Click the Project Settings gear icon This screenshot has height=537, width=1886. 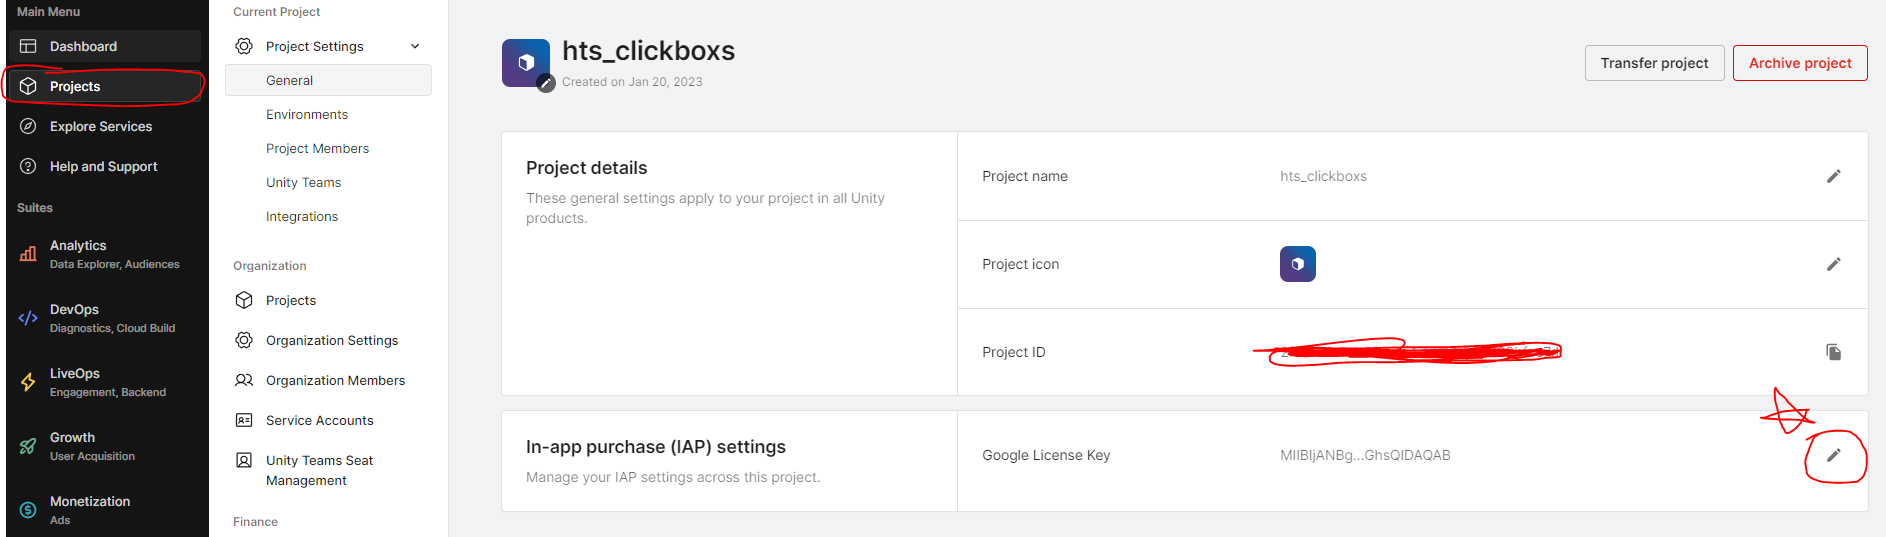pyautogui.click(x=244, y=46)
